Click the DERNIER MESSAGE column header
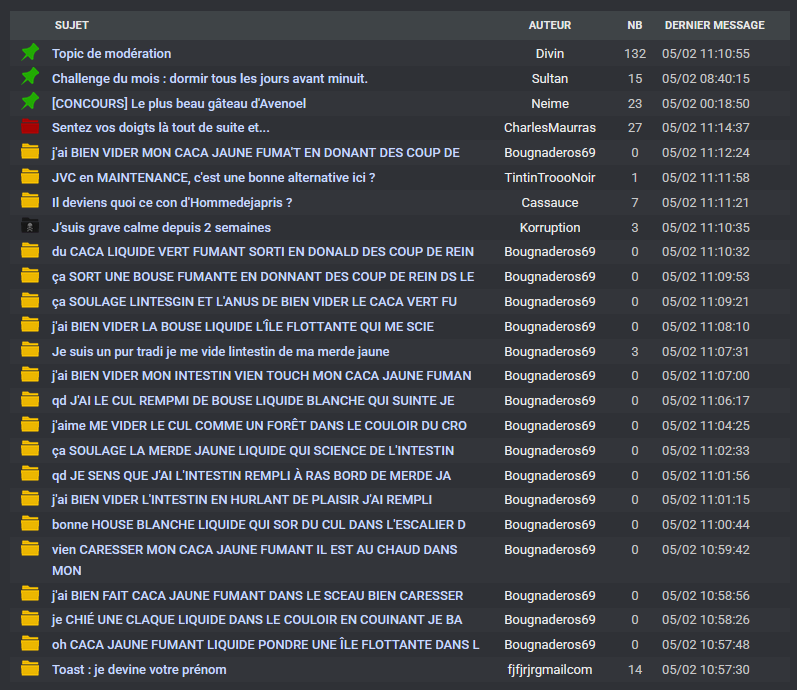797x690 pixels. [714, 25]
